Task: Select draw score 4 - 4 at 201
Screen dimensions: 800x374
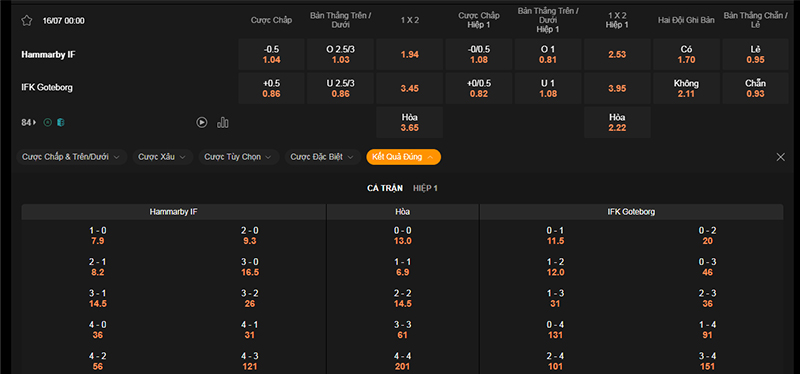Action: click(403, 361)
